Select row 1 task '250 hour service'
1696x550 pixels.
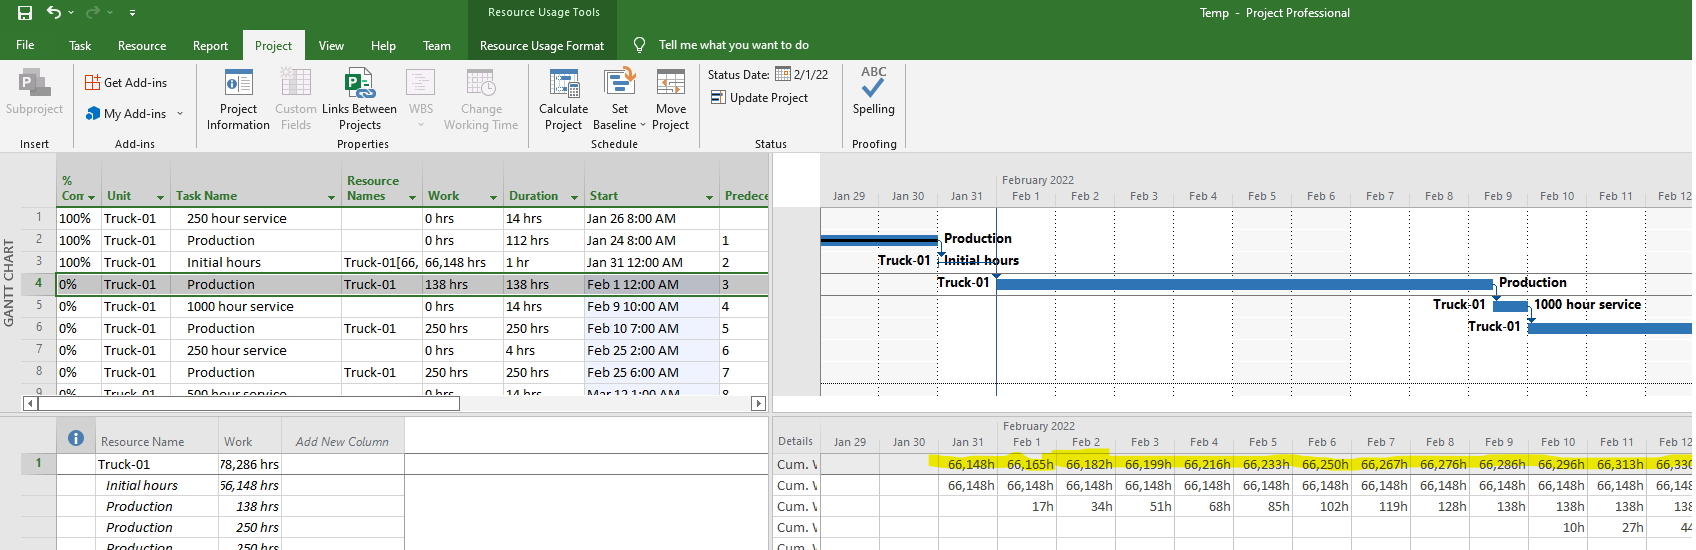point(236,218)
